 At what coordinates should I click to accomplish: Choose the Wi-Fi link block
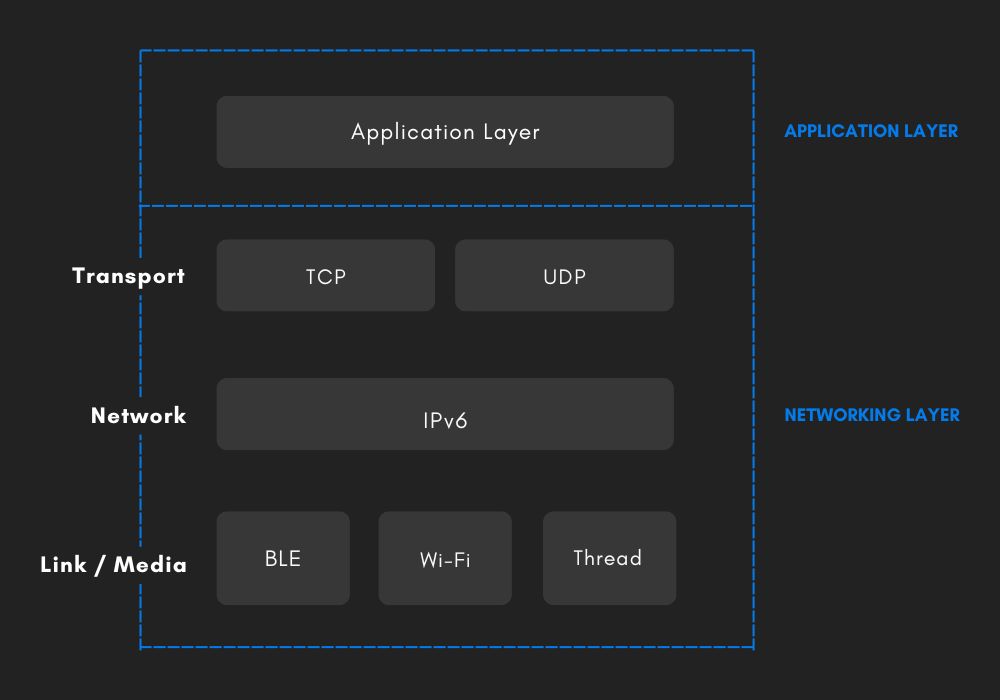pyautogui.click(x=445, y=558)
